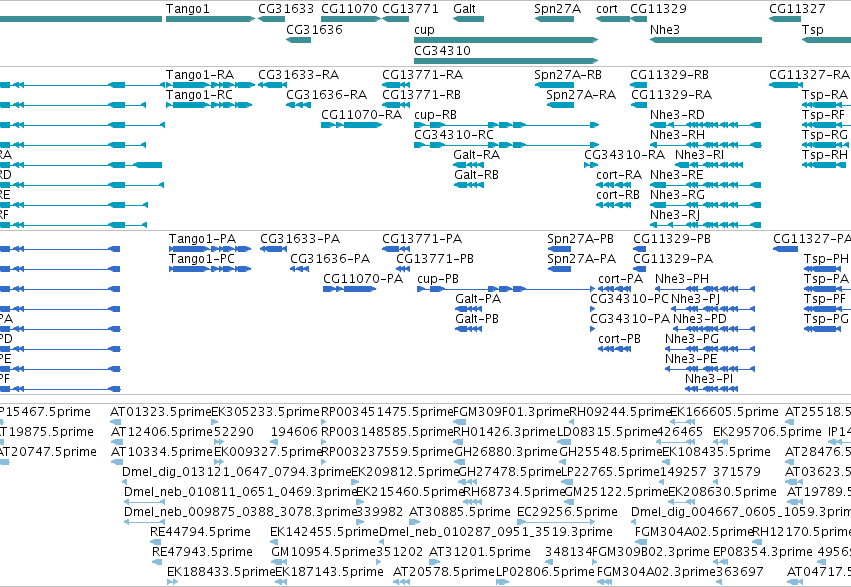Select the EK166605.5prime EST label
Image resolution: width=851 pixels, height=587 pixels.
(724, 412)
